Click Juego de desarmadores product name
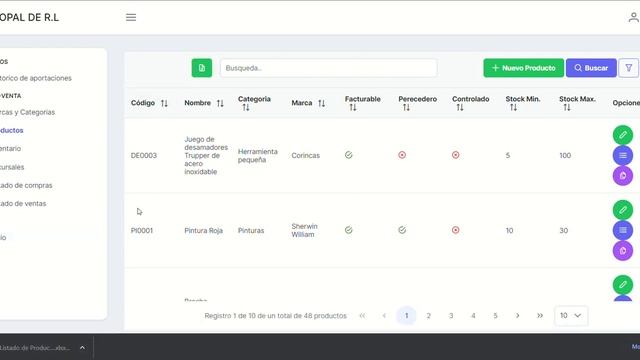Image resolution: width=640 pixels, height=360 pixels. click(206, 156)
